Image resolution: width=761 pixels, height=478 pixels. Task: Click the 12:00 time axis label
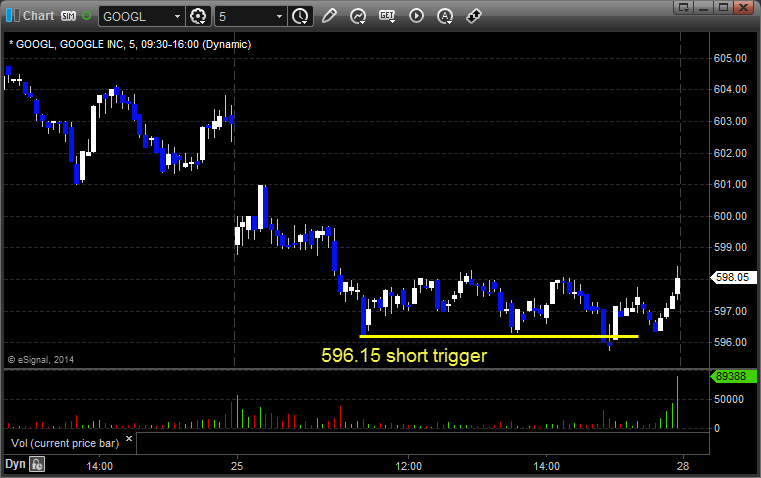(409, 466)
